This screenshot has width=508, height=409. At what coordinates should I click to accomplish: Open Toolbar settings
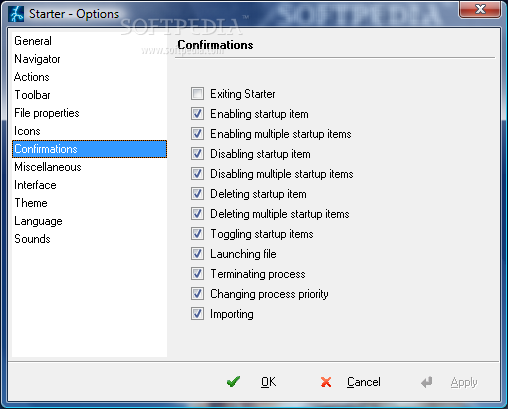[x=89, y=95]
